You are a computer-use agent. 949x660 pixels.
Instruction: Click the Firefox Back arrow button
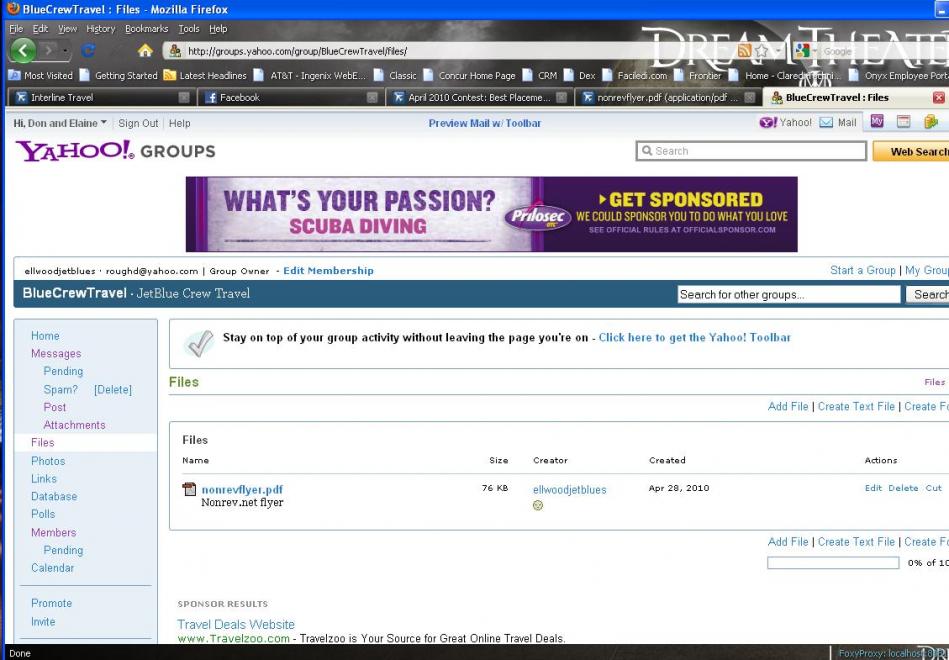coord(23,50)
